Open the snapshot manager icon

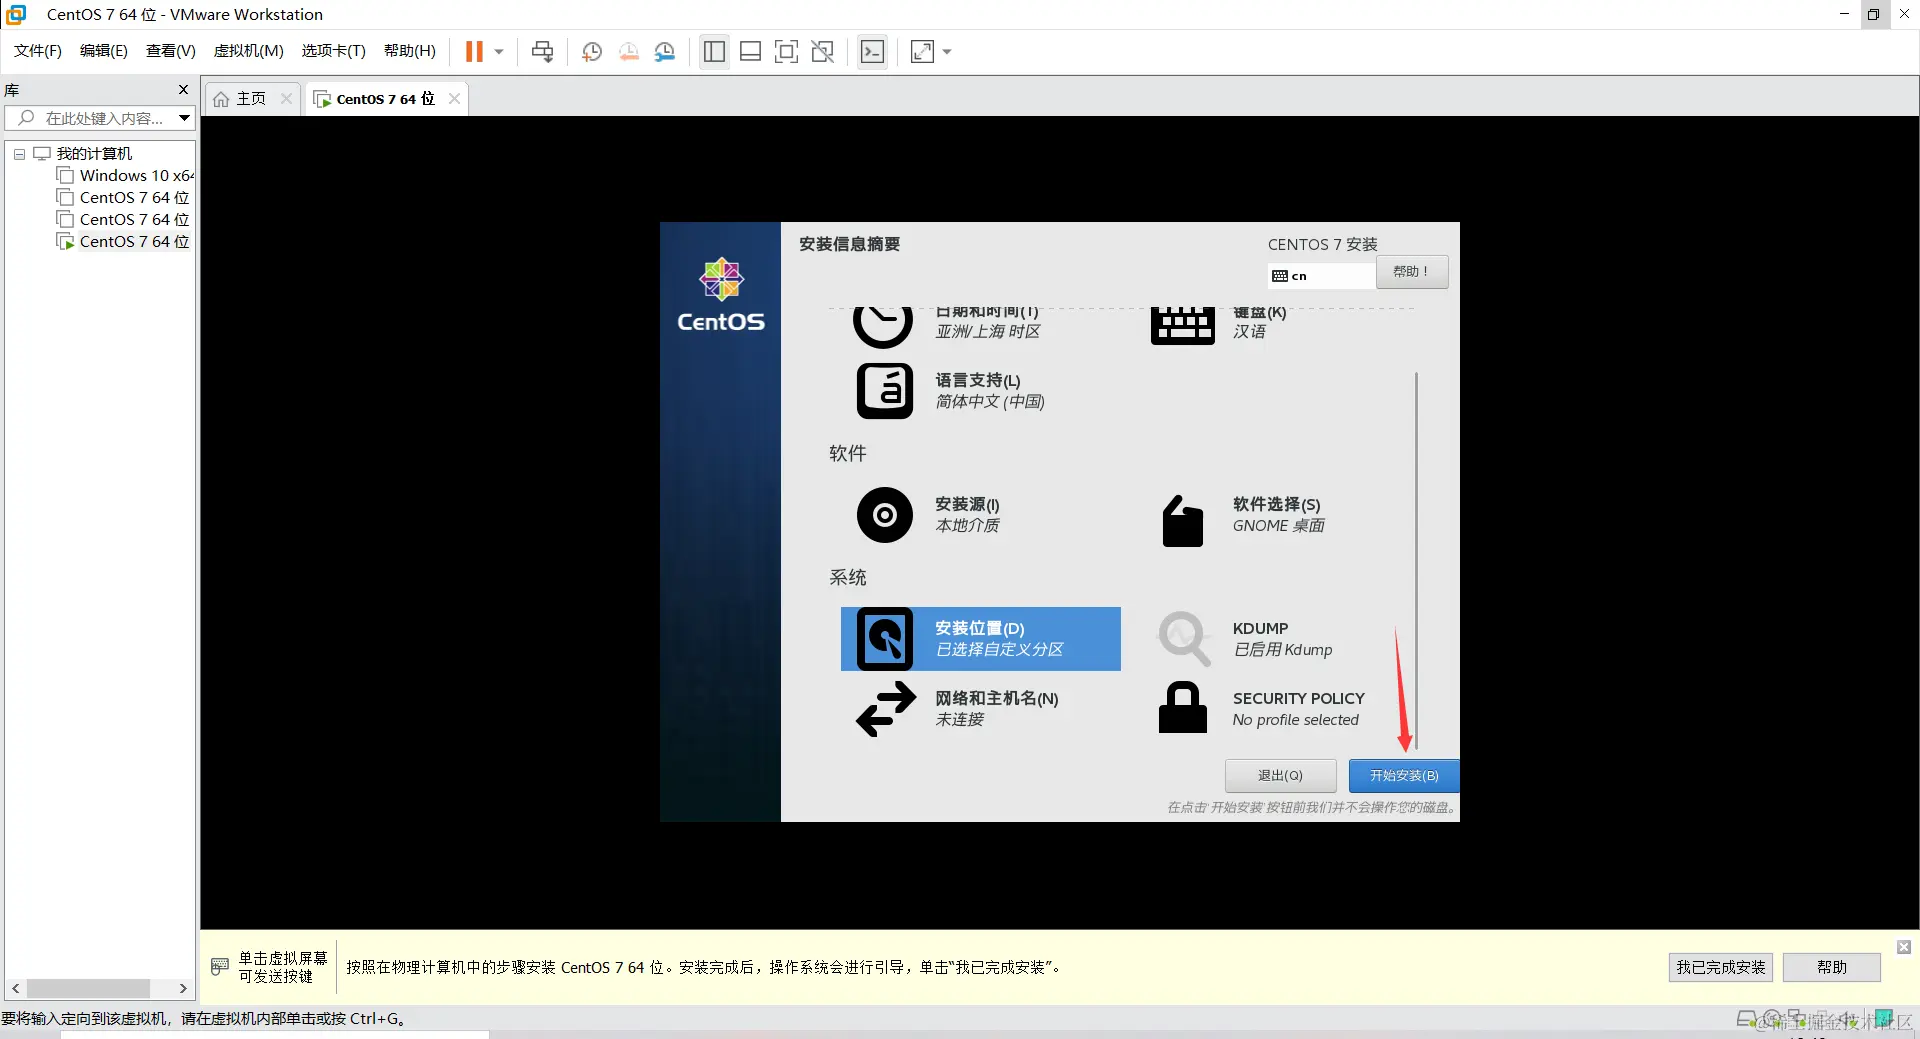point(665,52)
